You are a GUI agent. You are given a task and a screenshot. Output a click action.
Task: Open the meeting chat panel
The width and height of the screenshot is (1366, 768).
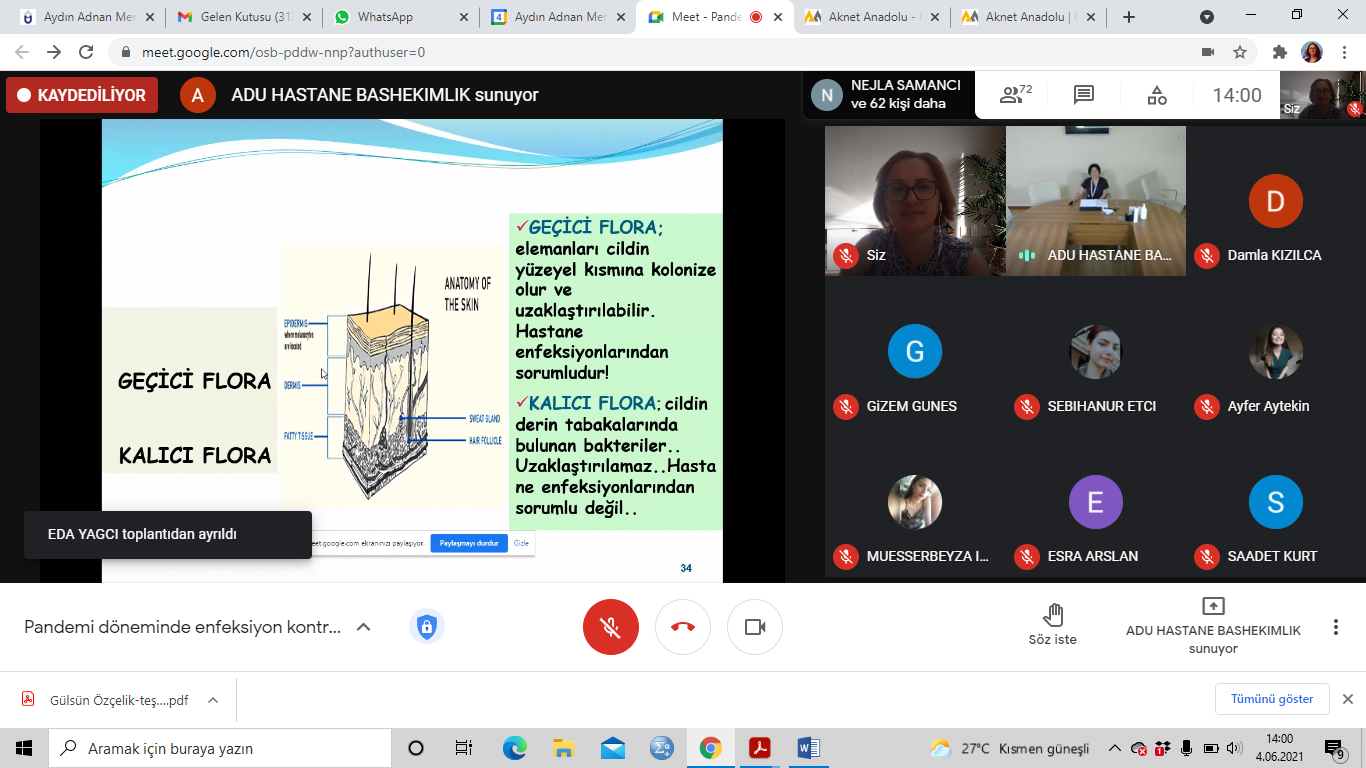[x=1083, y=95]
